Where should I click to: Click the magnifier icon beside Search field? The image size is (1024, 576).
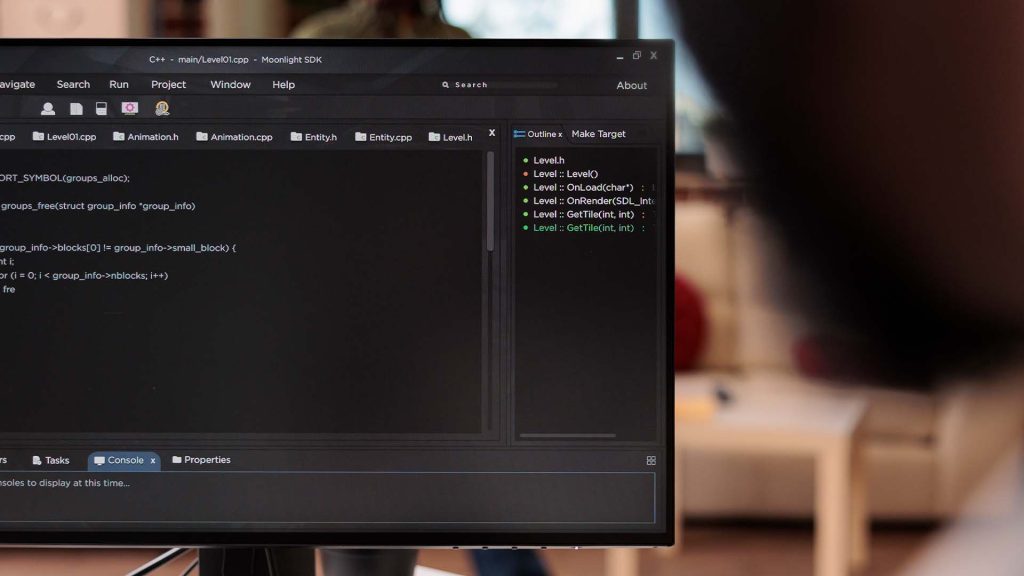pyautogui.click(x=446, y=85)
